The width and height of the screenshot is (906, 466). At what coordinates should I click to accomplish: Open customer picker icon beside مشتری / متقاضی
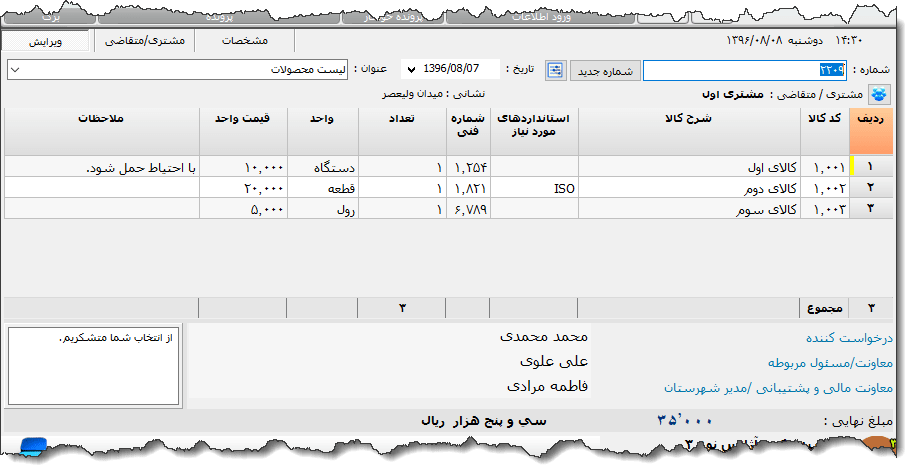879,94
